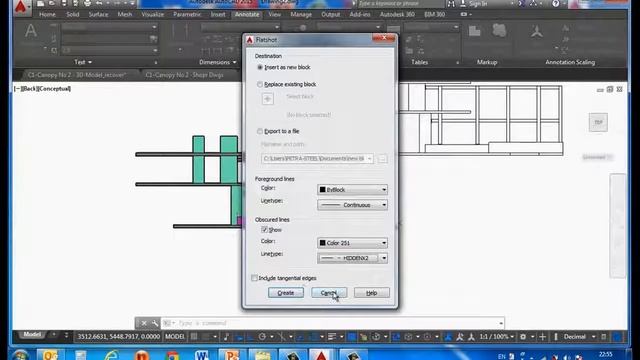Click the command line close X icon
Screen dimensions: 640x360
pos(144,323)
